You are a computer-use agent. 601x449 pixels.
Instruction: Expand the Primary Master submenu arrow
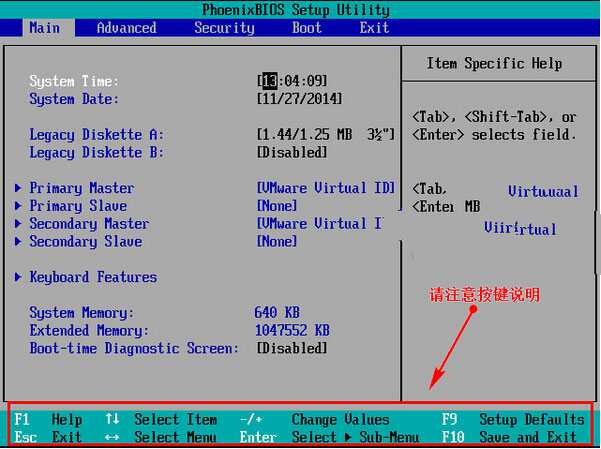tap(19, 188)
